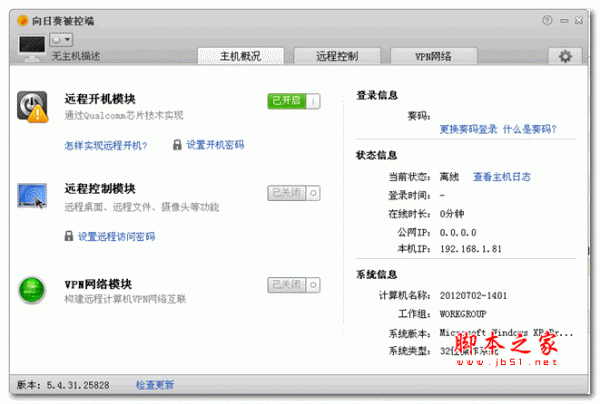Open 怎样实现远程开机? help link
This screenshot has width=600, height=404.
pyautogui.click(x=106, y=145)
